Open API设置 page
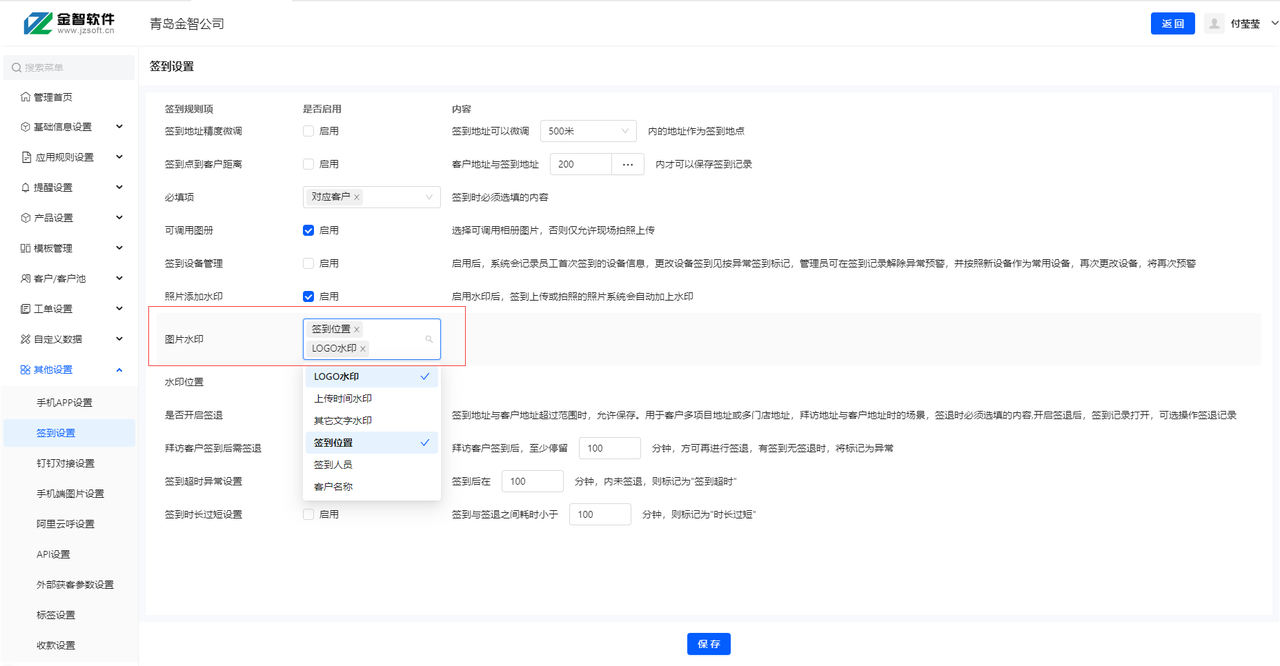This screenshot has width=1280, height=666. (53, 554)
